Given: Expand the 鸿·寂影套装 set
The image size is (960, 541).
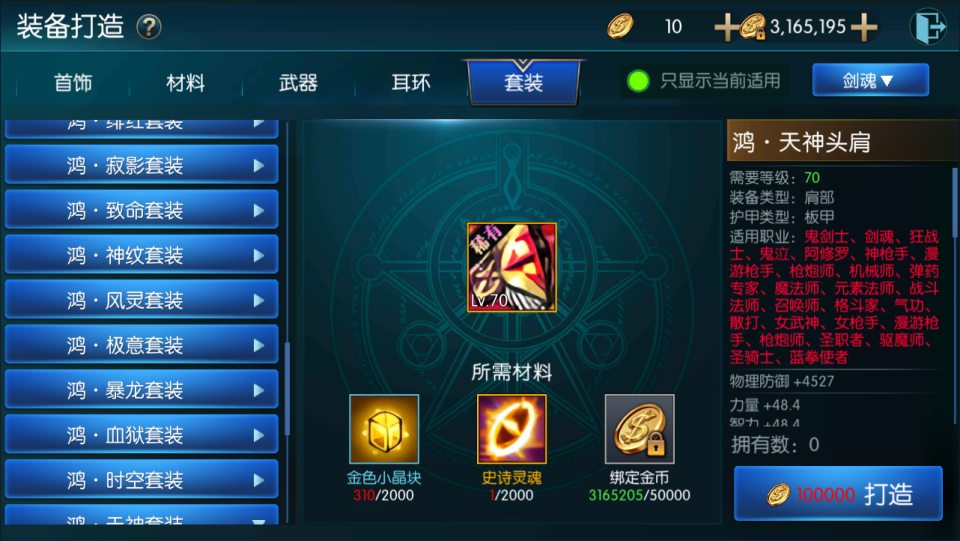Looking at the screenshot, I should click(141, 165).
